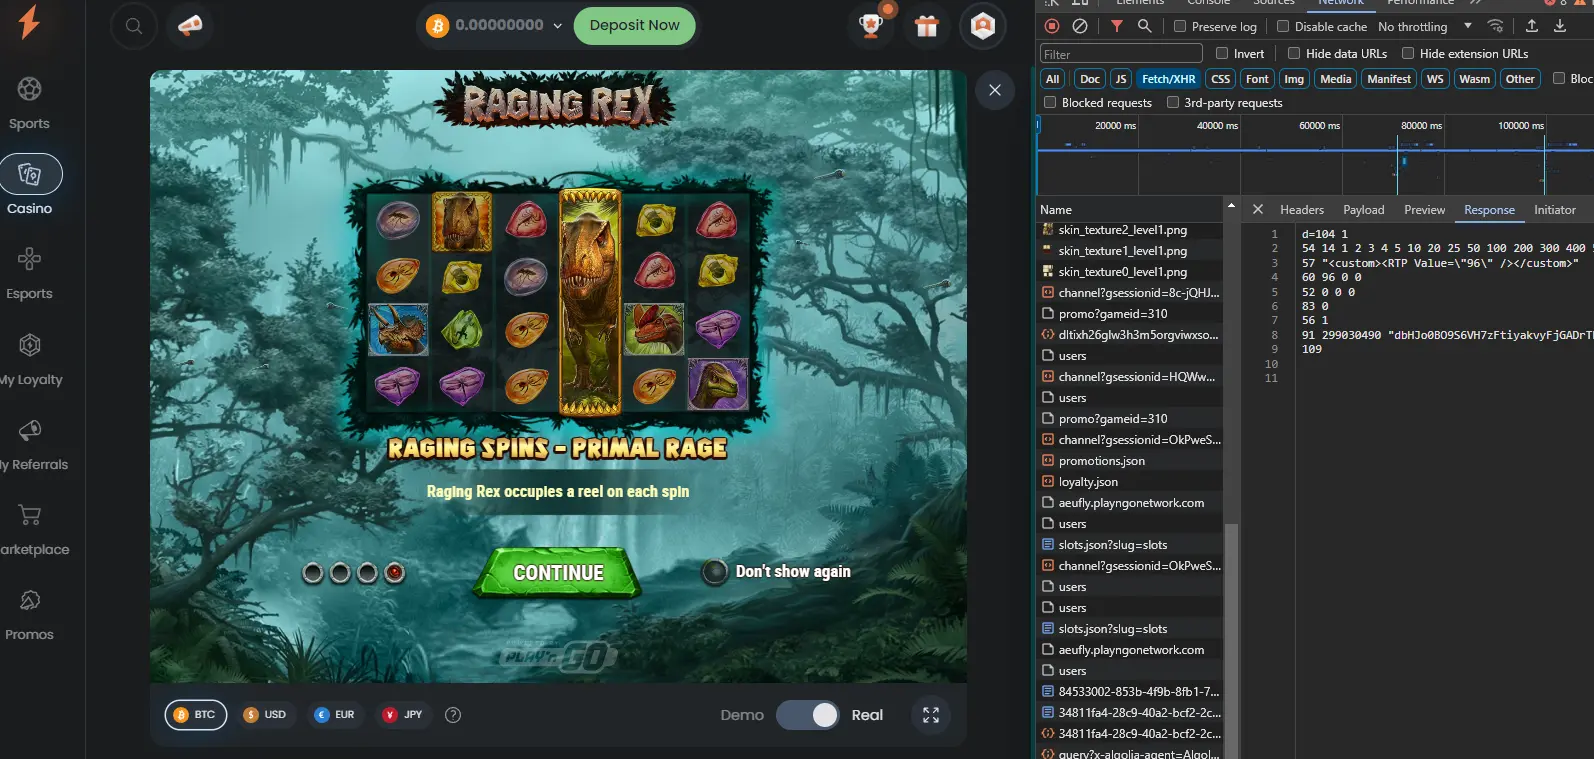Close the request details pane
1594x759 pixels.
(x=1258, y=209)
